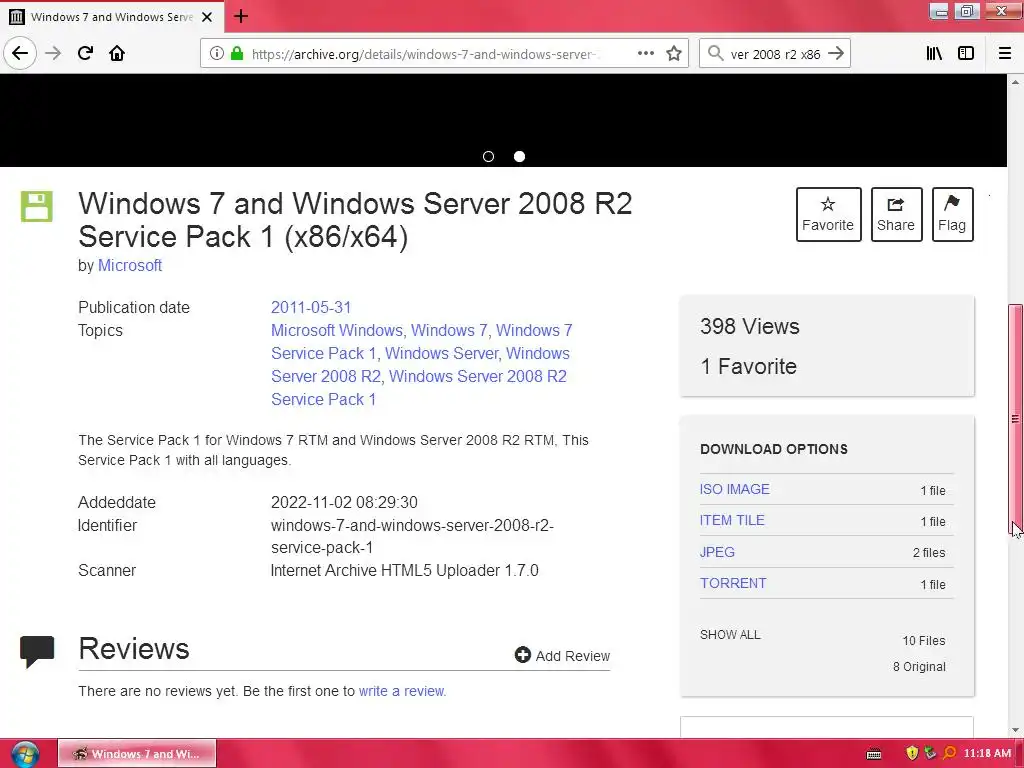
Task: Click scrollbar down arrow
Action: (x=1015, y=730)
